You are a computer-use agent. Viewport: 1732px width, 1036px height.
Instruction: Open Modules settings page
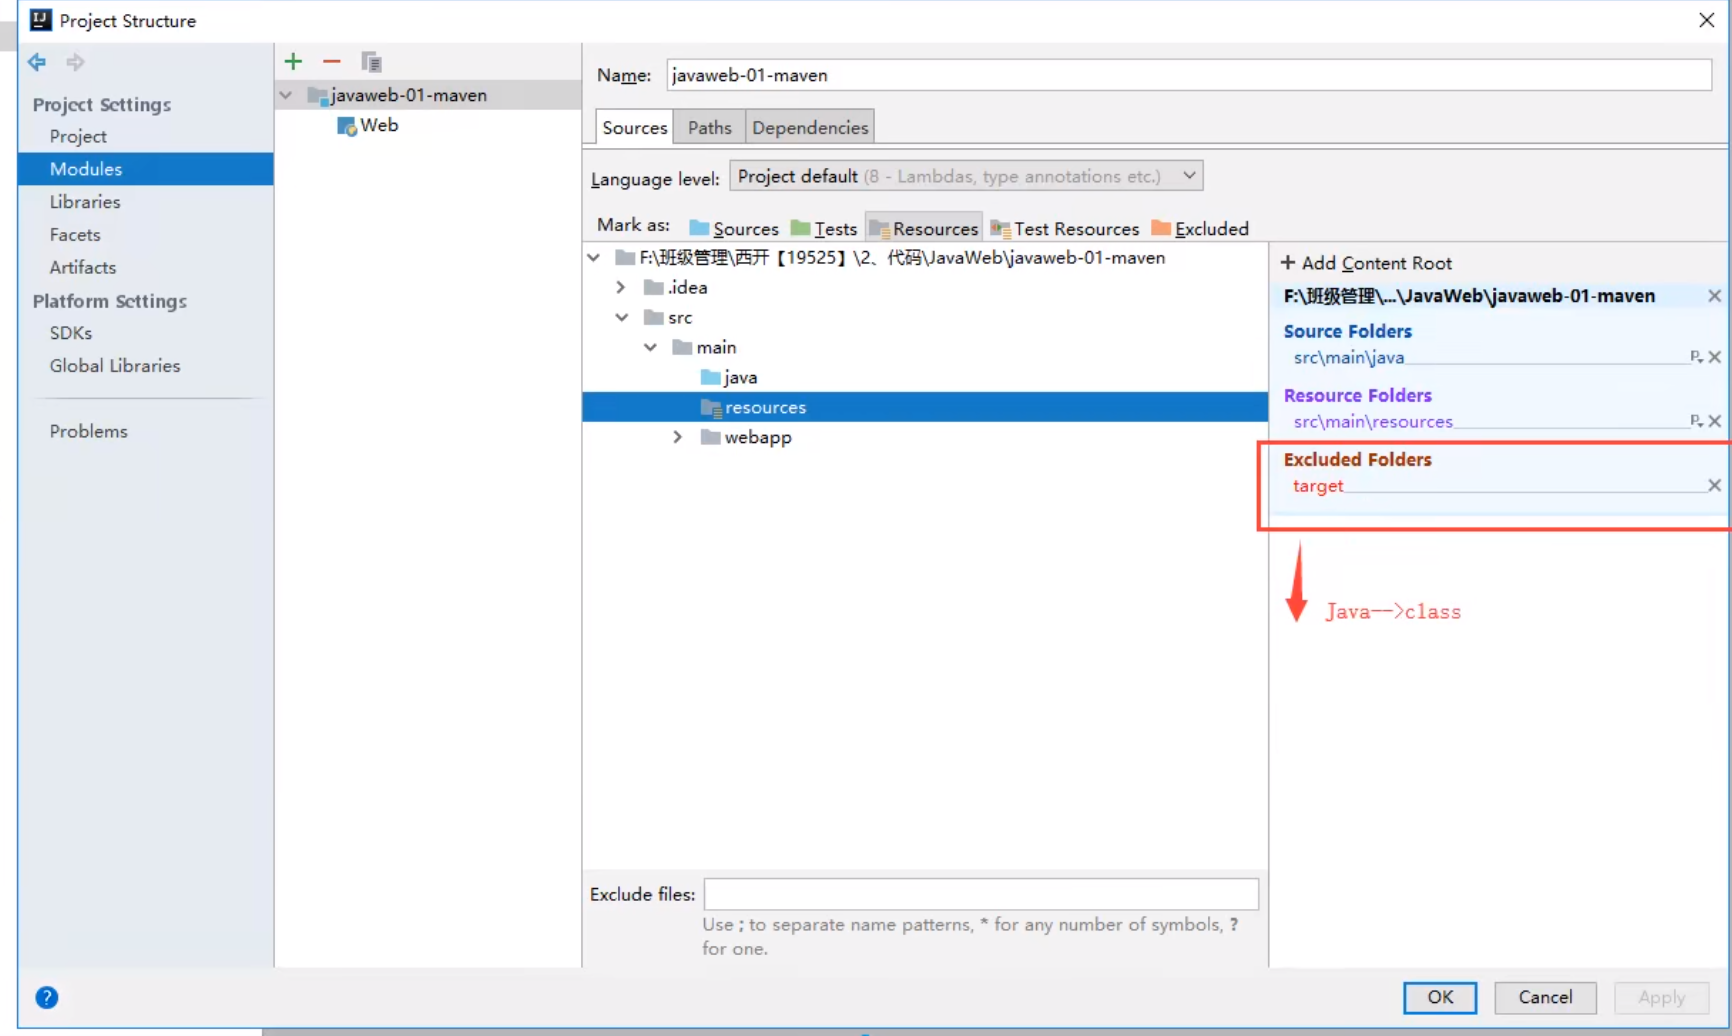tap(145, 169)
